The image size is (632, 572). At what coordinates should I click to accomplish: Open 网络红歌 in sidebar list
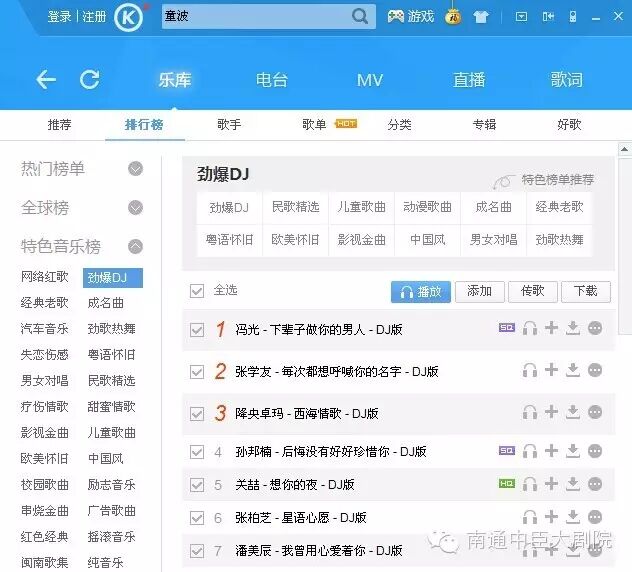(44, 277)
